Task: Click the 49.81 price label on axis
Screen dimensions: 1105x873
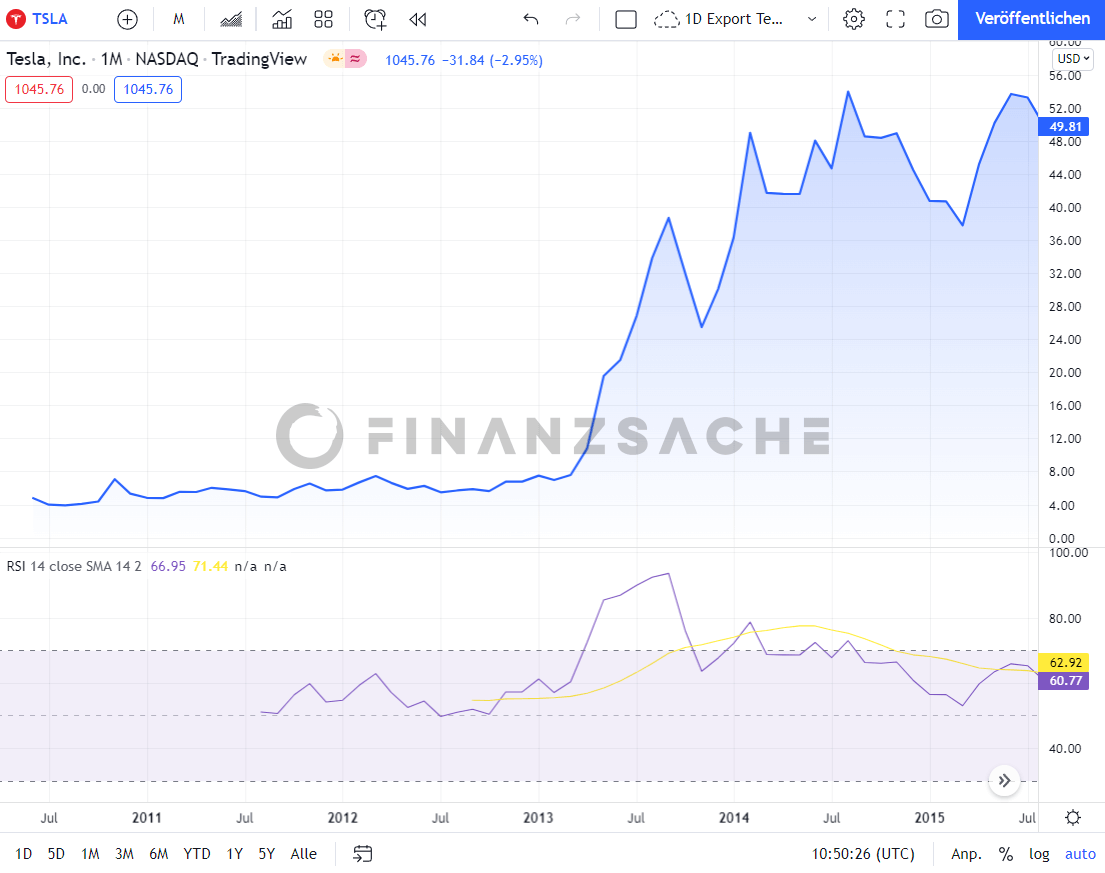Action: coord(1064,127)
